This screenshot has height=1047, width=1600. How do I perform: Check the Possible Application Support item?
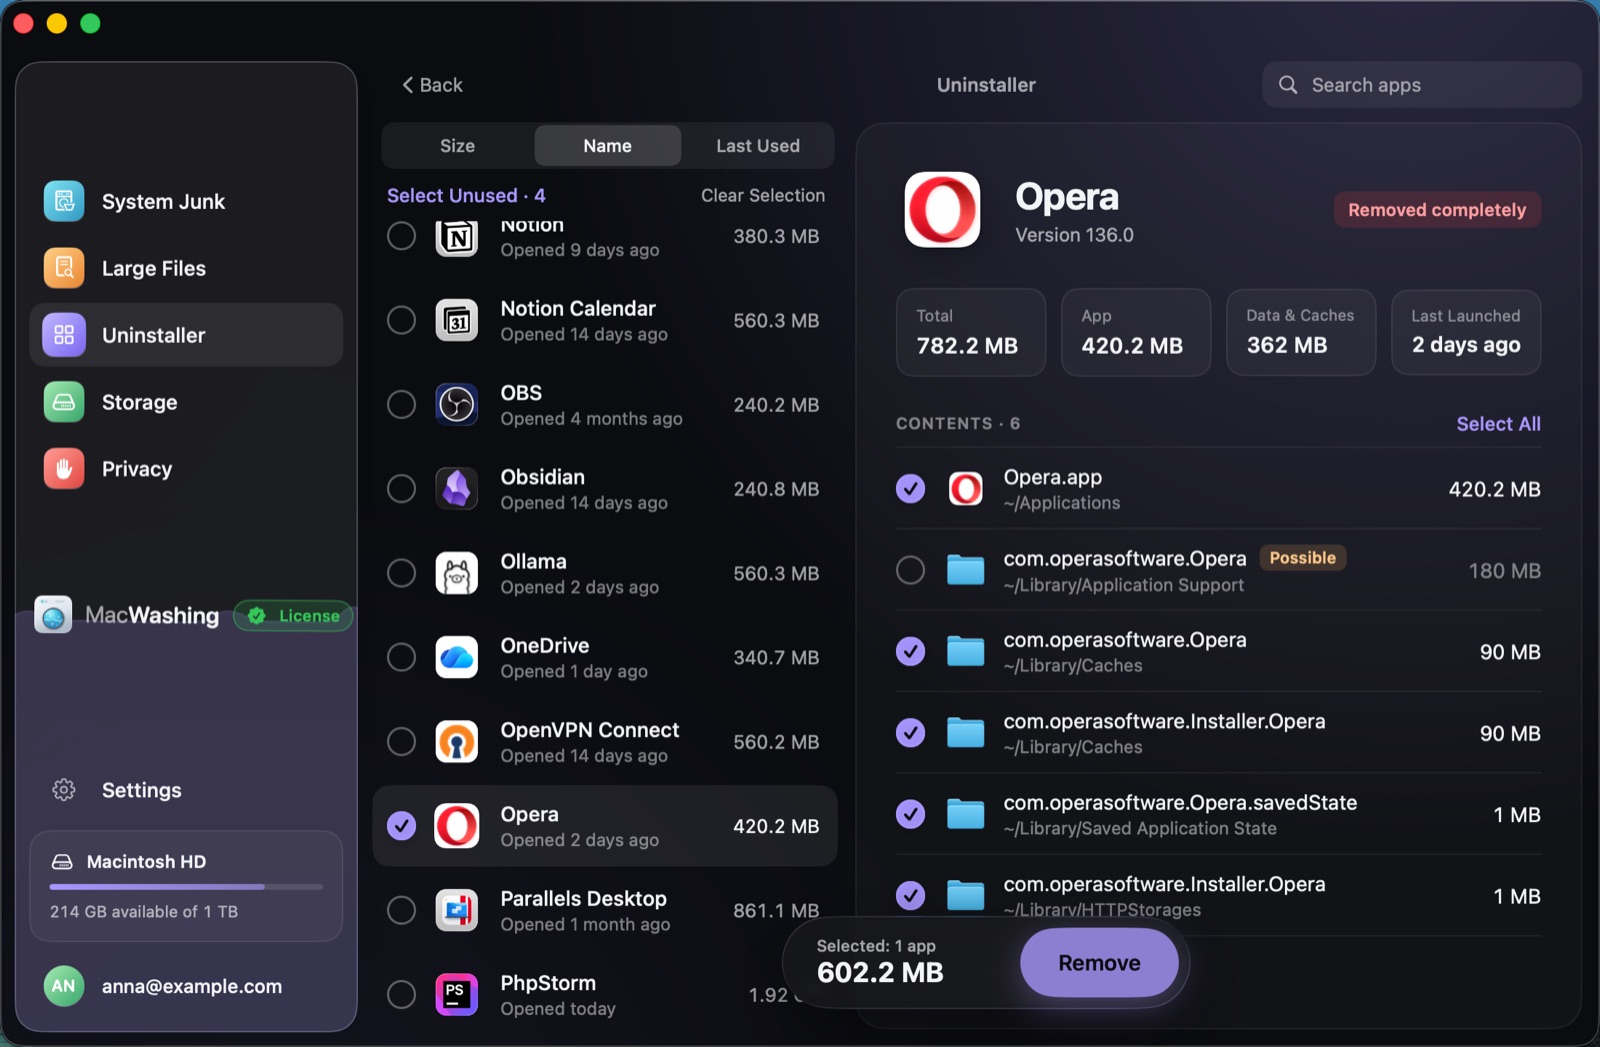click(x=910, y=570)
